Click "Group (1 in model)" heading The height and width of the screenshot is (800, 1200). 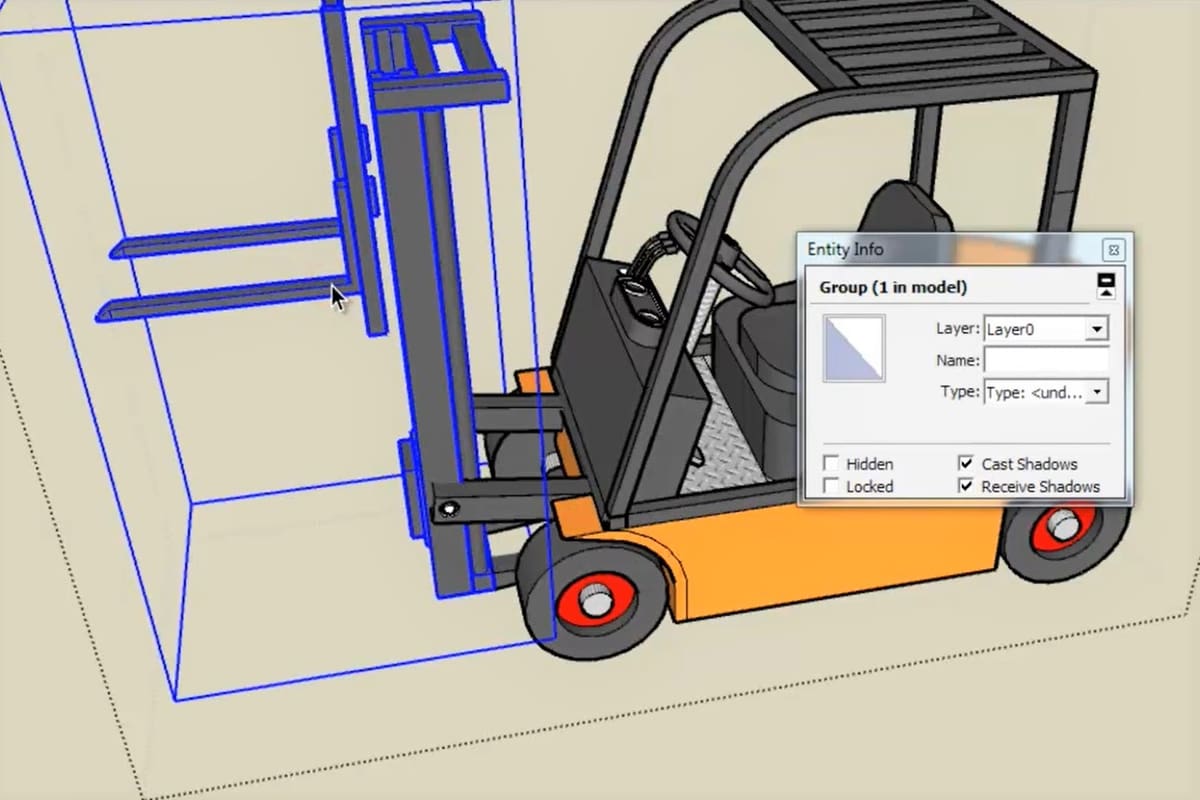tap(893, 287)
